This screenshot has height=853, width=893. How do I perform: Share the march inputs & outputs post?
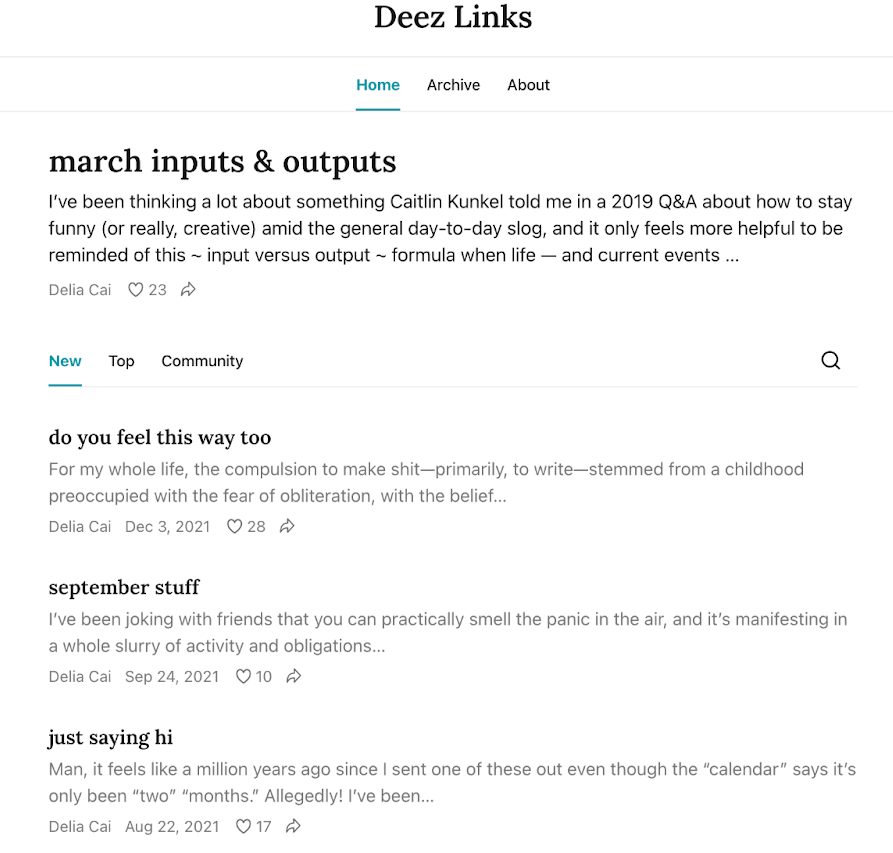click(x=188, y=290)
